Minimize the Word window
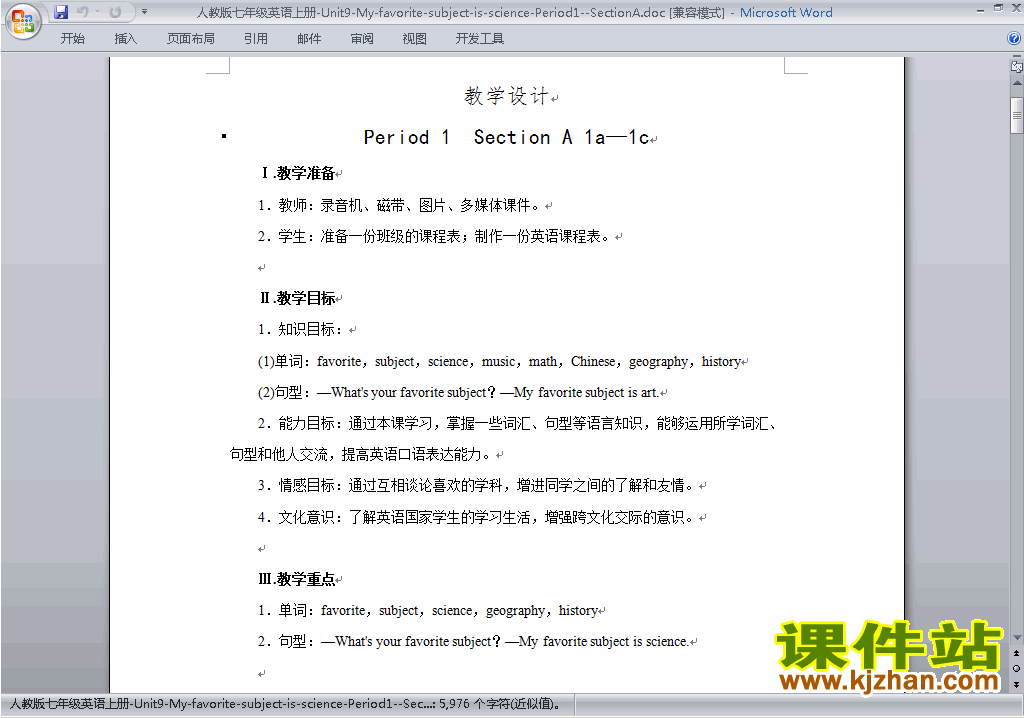The image size is (1024, 718). tap(980, 10)
